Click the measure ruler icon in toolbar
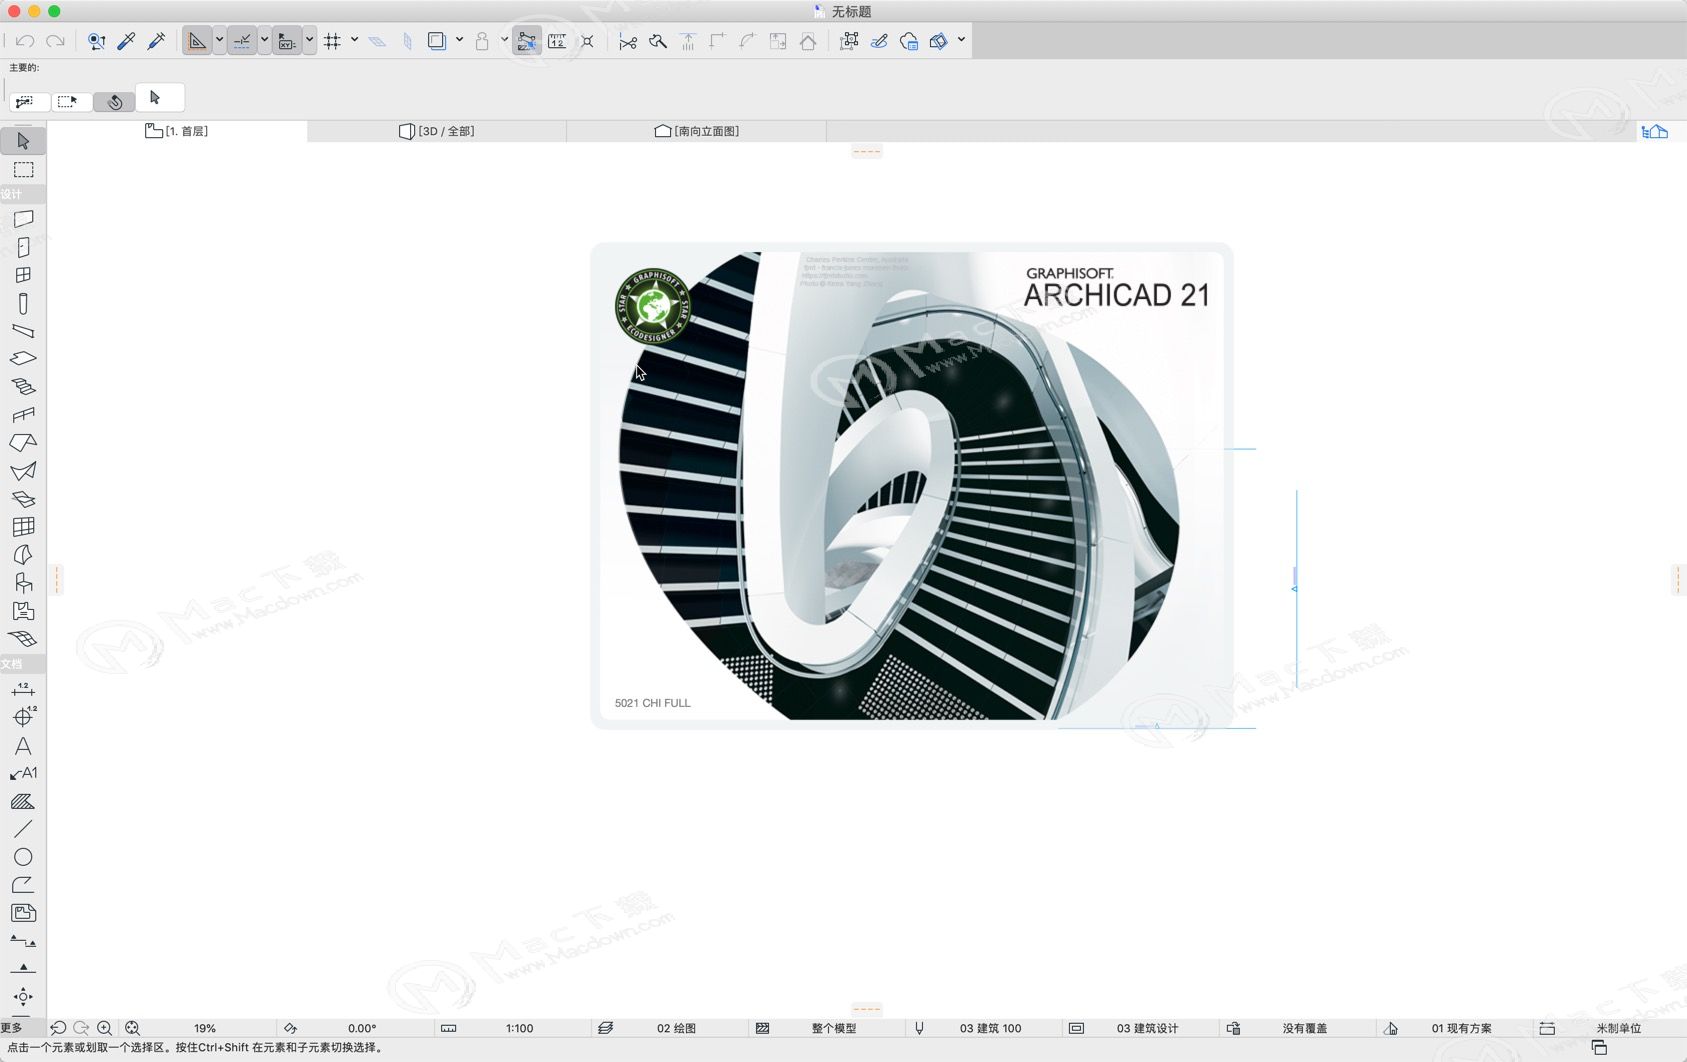The image size is (1687, 1062). coord(557,41)
